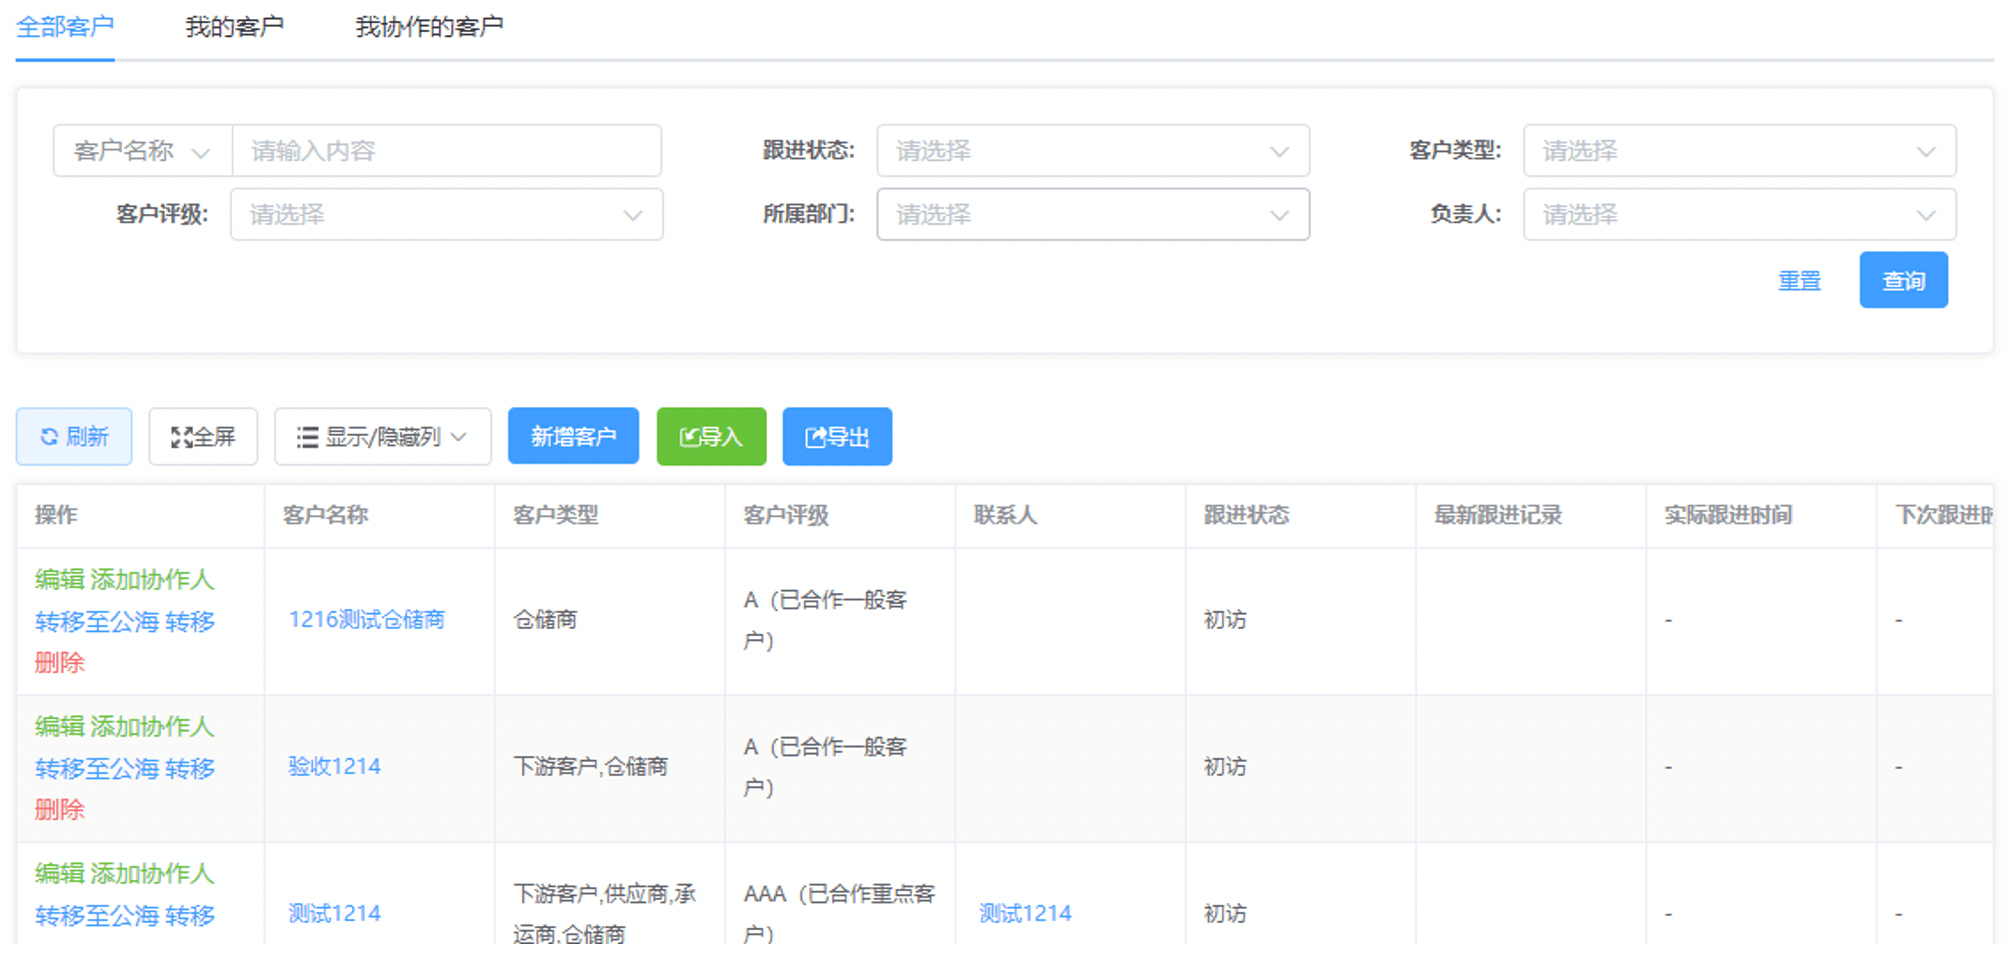Click 编辑 for customer 测试1214
The height and width of the screenshot is (954, 2008).
[60, 874]
